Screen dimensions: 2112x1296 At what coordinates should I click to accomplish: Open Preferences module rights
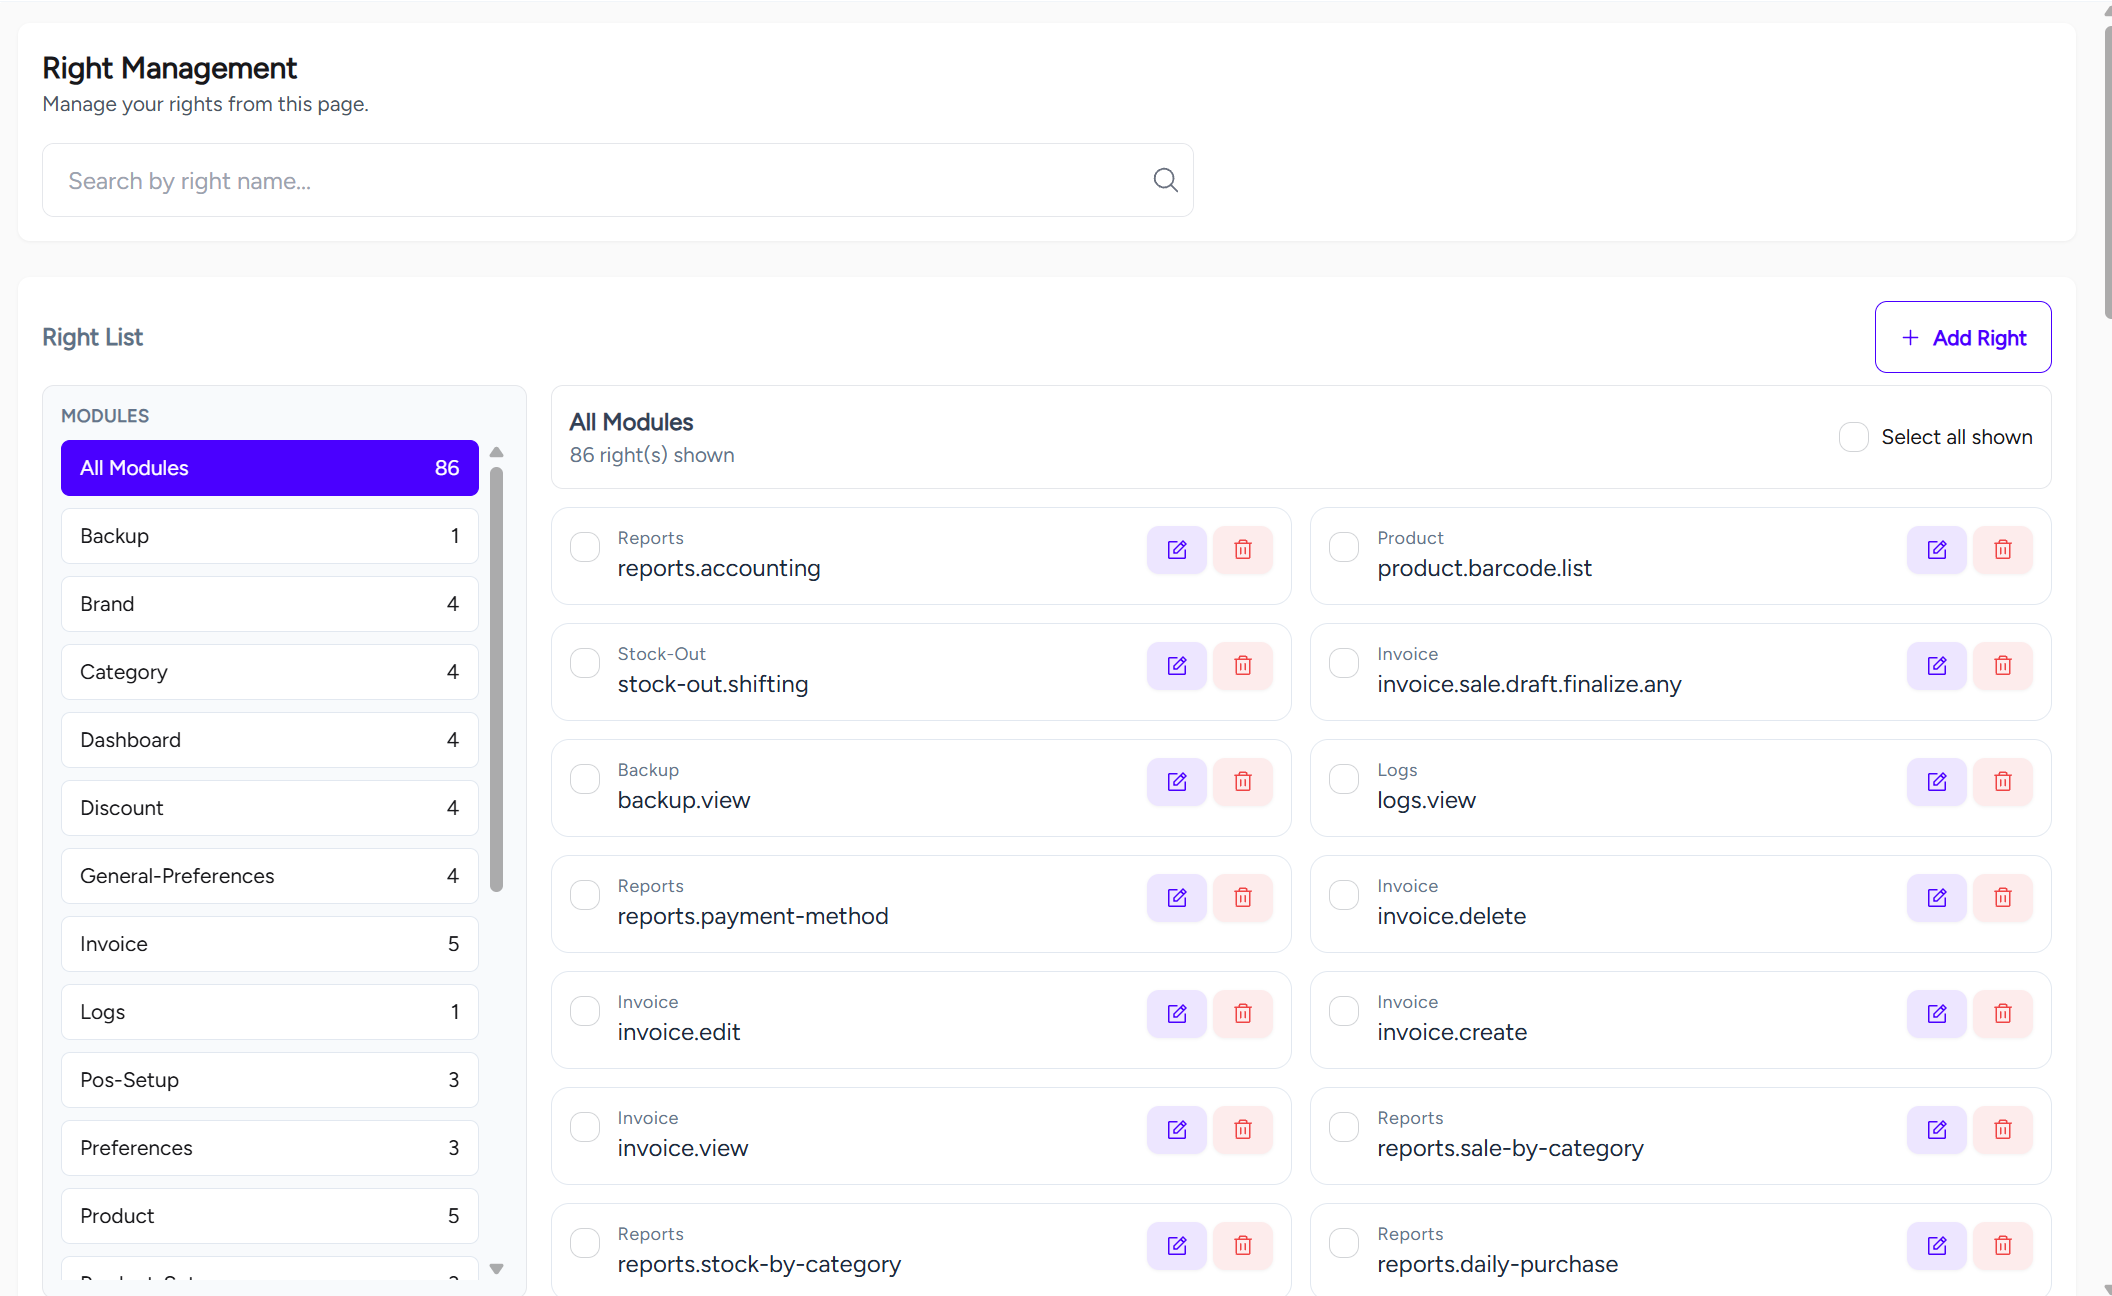point(270,1148)
